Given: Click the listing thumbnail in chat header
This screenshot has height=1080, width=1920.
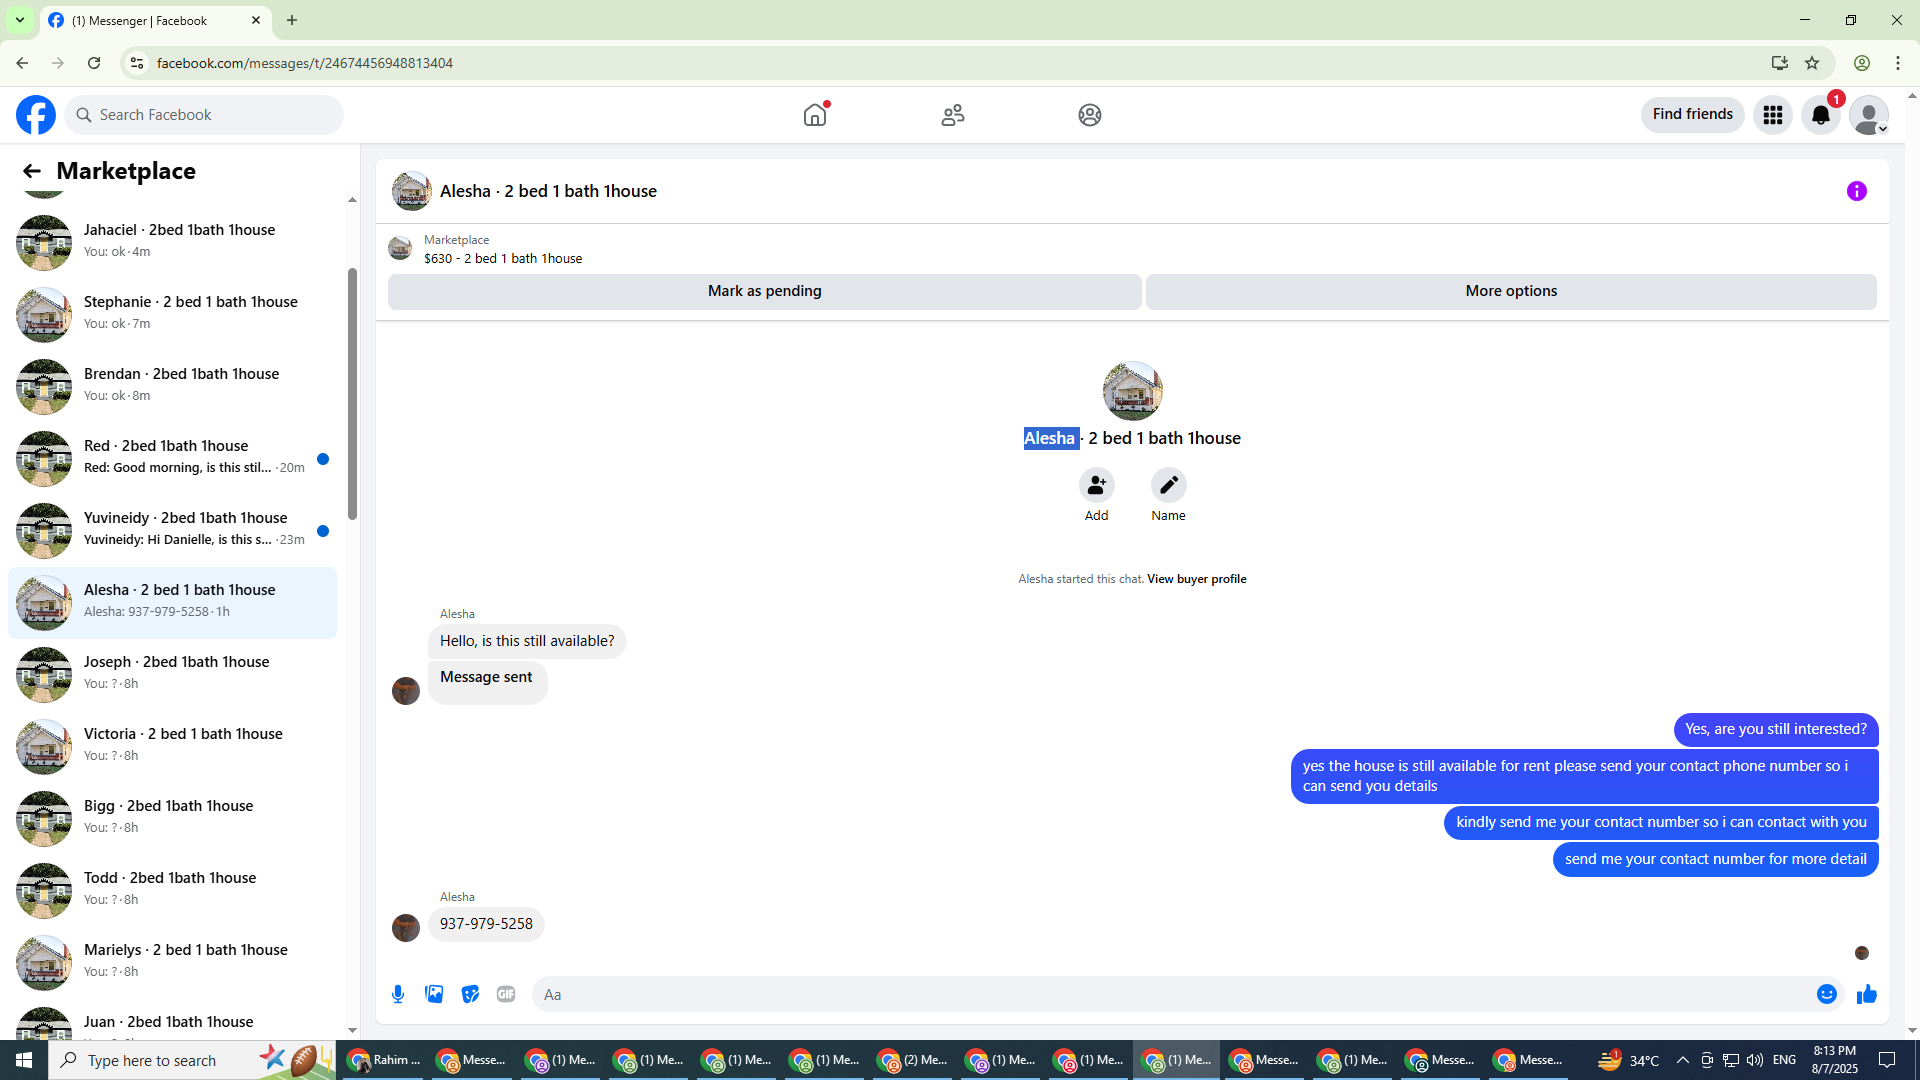Looking at the screenshot, I should 411,191.
